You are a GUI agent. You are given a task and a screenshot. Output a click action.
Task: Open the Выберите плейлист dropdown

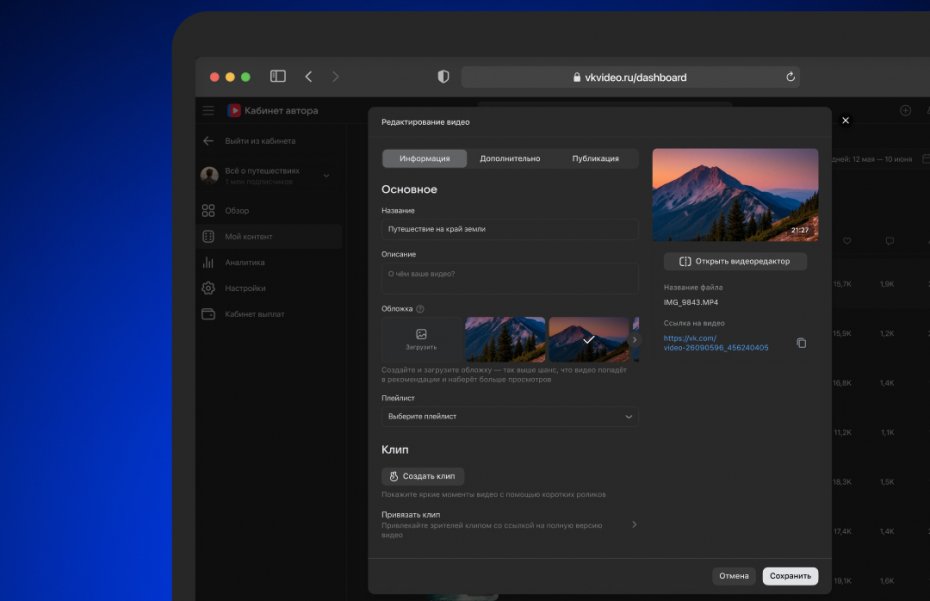coord(509,416)
